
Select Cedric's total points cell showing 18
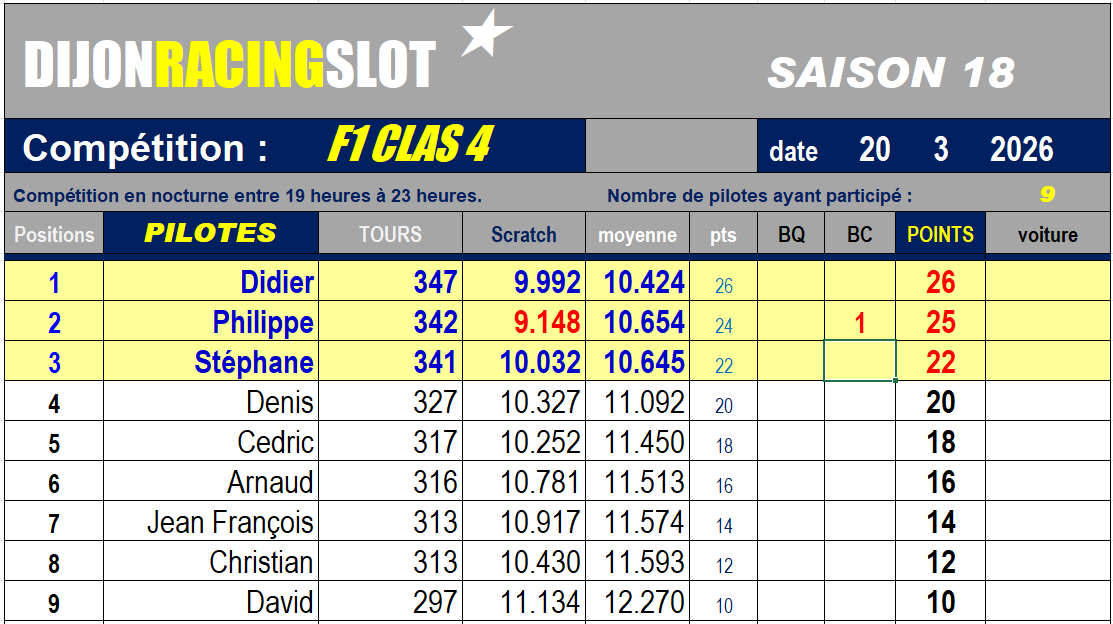pos(940,443)
